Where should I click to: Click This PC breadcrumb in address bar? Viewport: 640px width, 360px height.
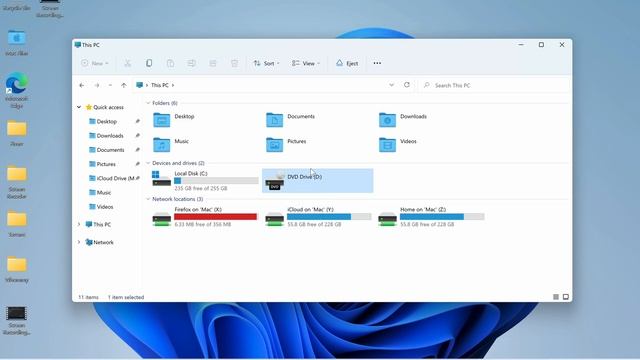pyautogui.click(x=160, y=85)
